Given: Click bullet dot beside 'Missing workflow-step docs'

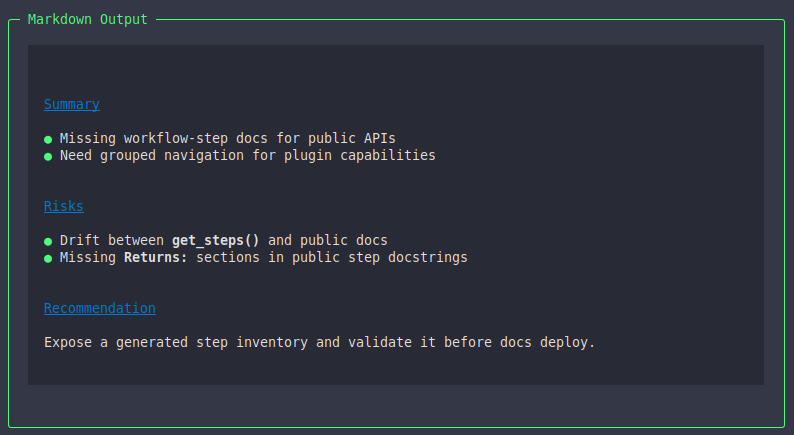Looking at the screenshot, I should [48, 139].
